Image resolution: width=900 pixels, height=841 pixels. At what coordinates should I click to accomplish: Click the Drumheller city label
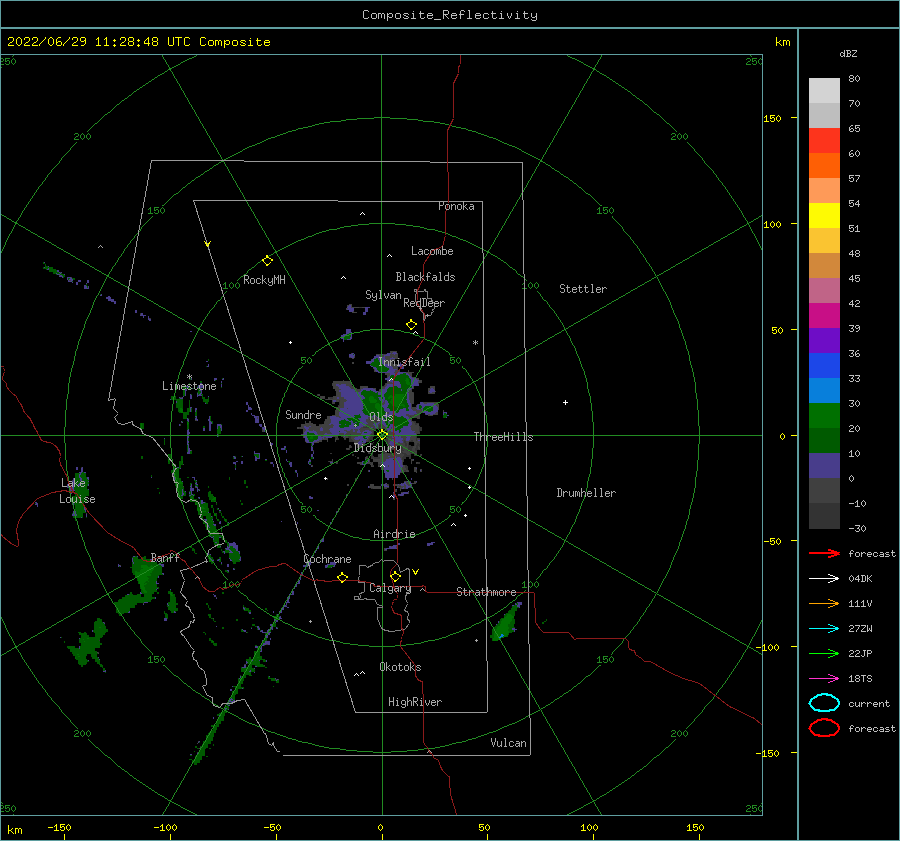(x=586, y=493)
